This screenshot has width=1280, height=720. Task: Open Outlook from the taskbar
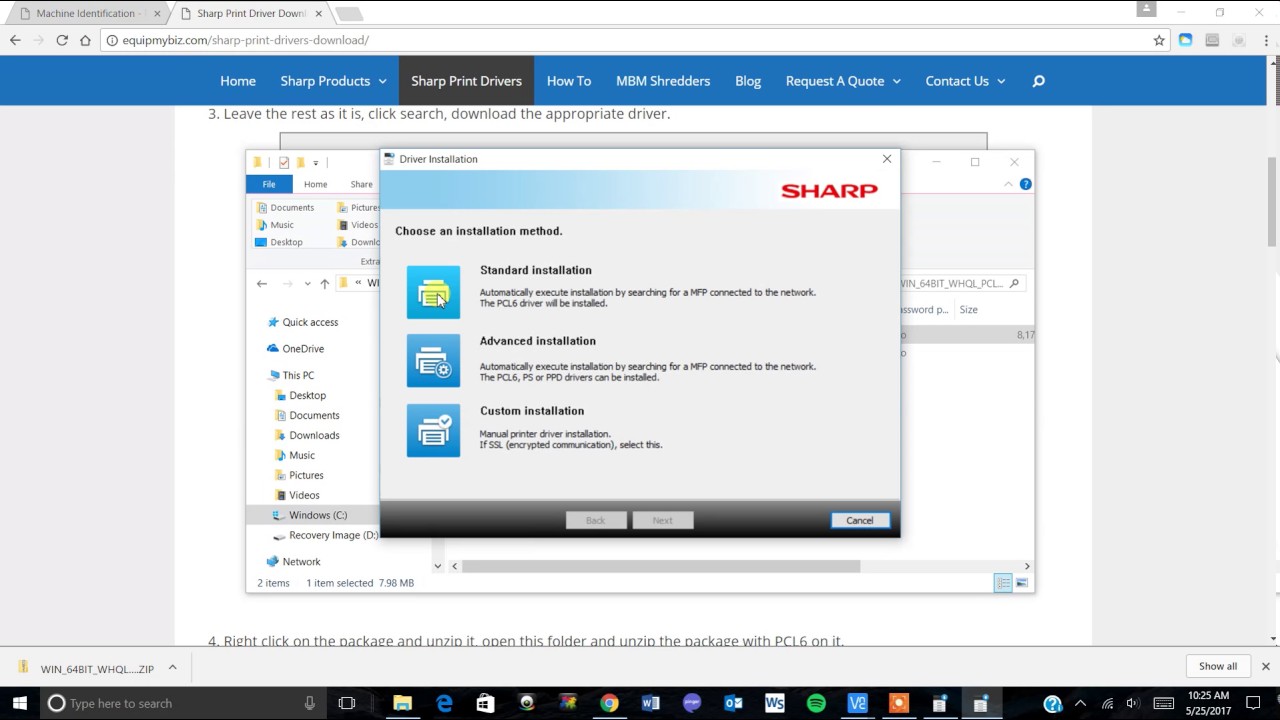tap(733, 703)
